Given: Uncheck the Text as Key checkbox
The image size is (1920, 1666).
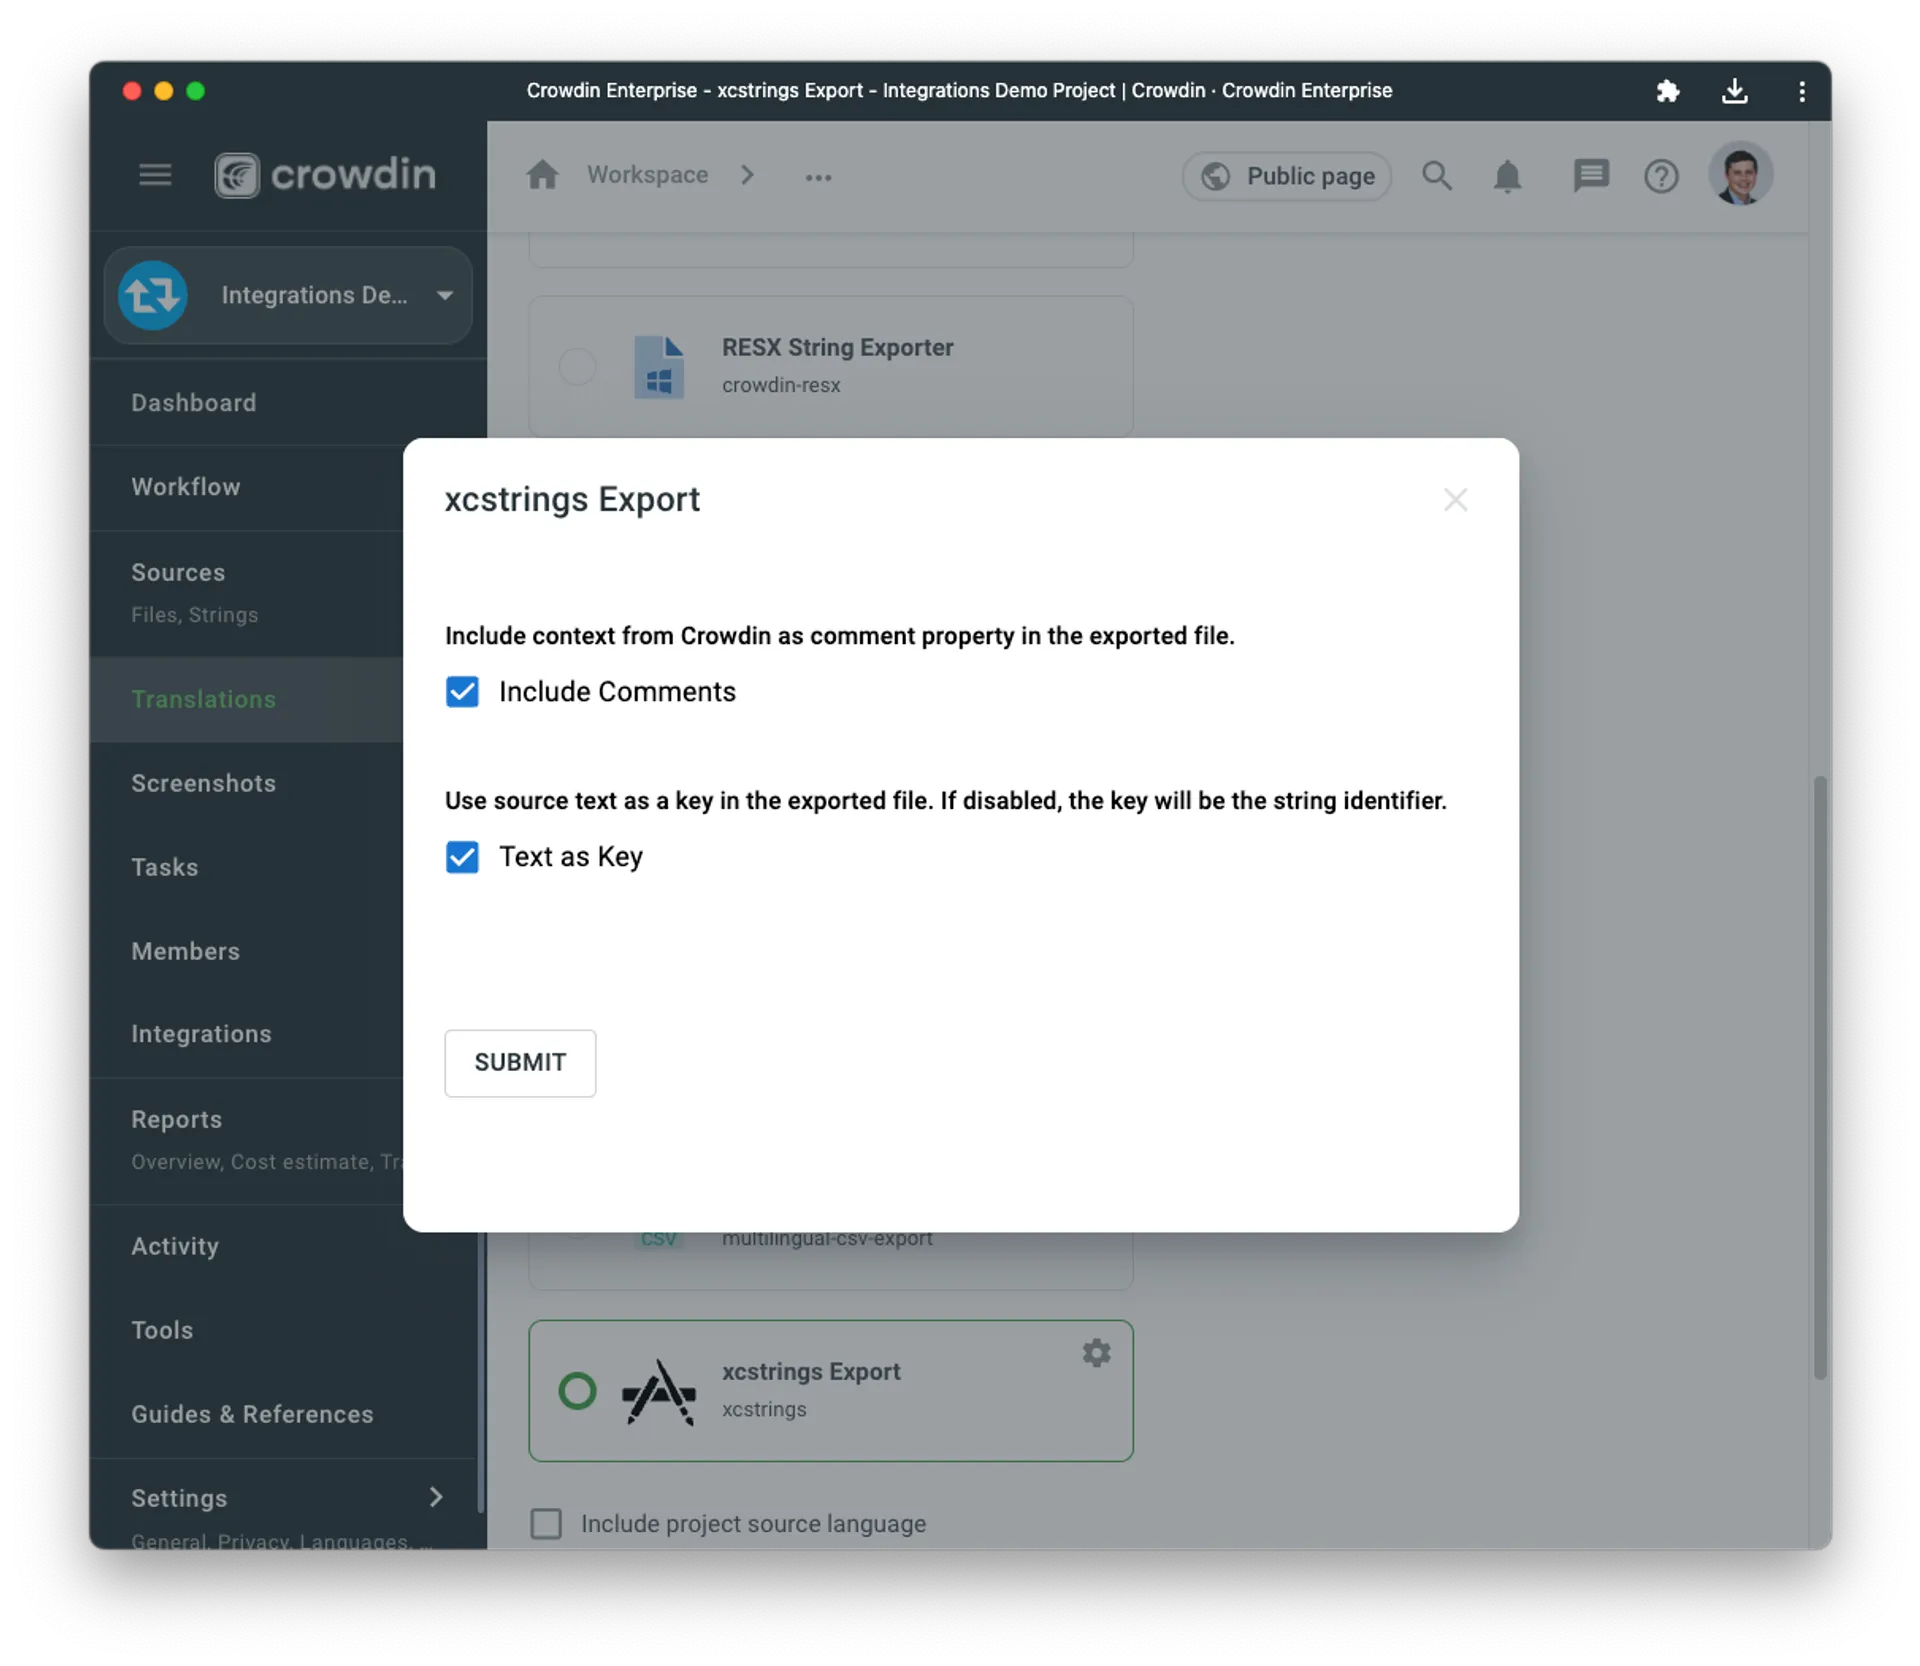Looking at the screenshot, I should [462, 857].
